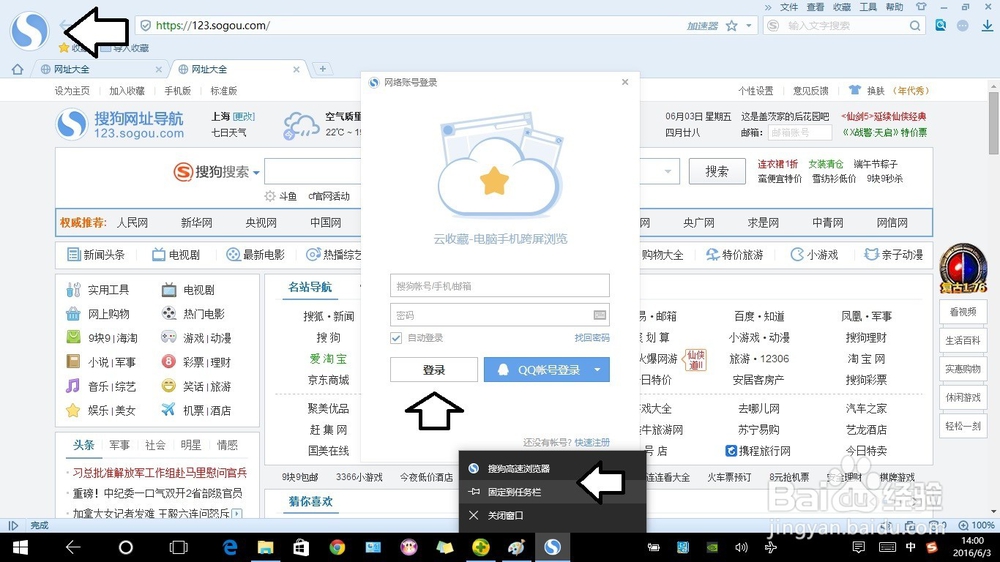Screen dimensions: 1000x562
Task: Open the 文件 menu
Action: click(x=789, y=7)
